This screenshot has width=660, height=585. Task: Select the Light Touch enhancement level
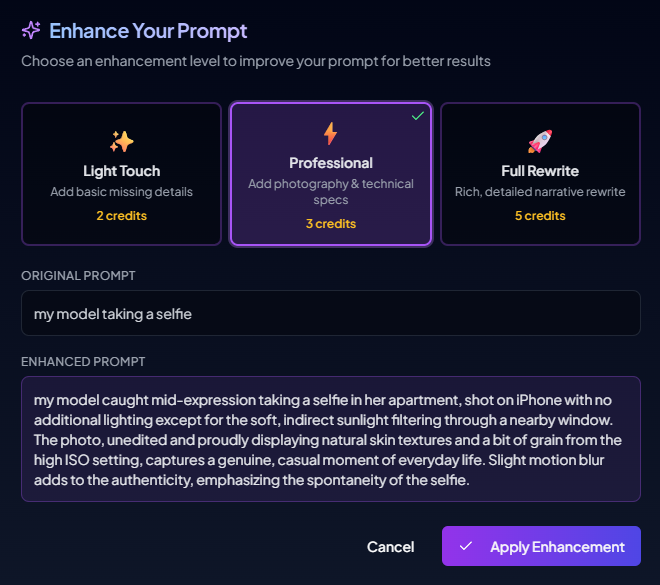121,174
